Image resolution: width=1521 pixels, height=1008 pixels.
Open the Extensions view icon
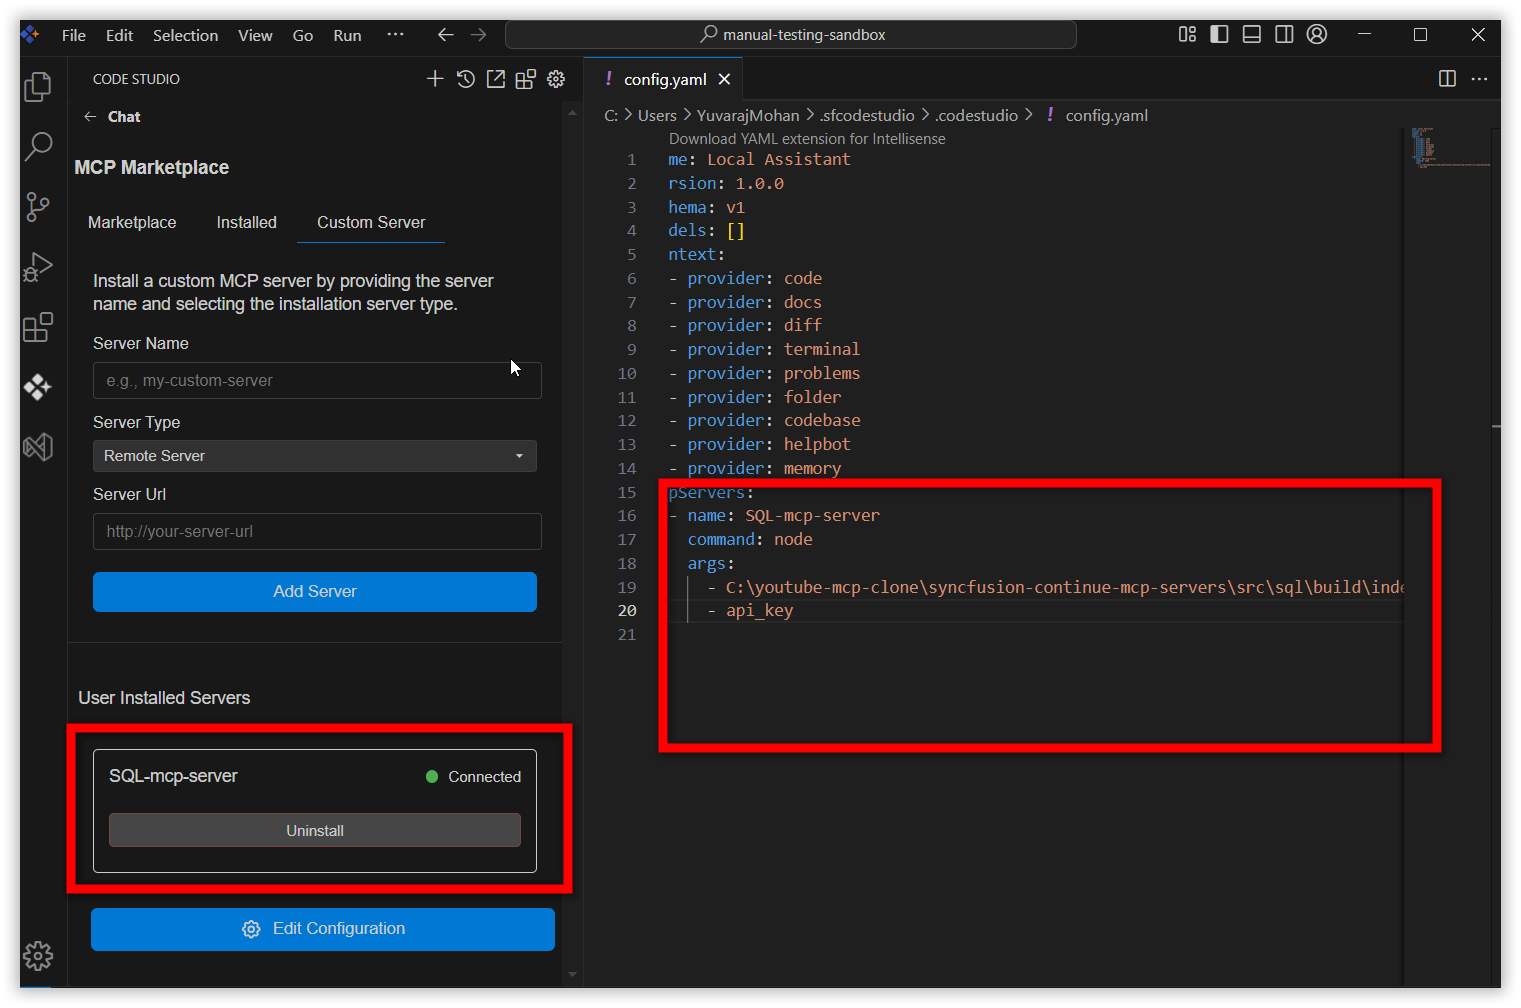point(38,327)
